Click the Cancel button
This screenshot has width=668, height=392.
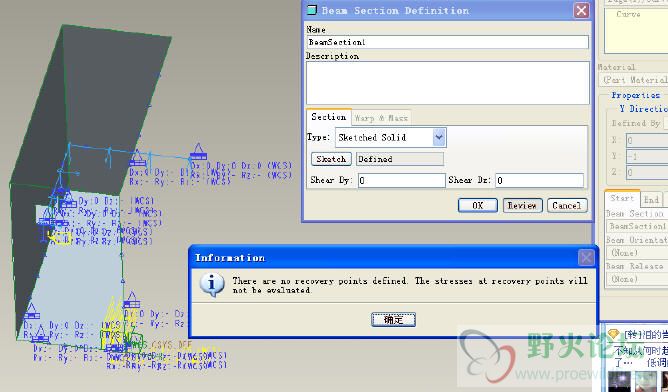(567, 205)
